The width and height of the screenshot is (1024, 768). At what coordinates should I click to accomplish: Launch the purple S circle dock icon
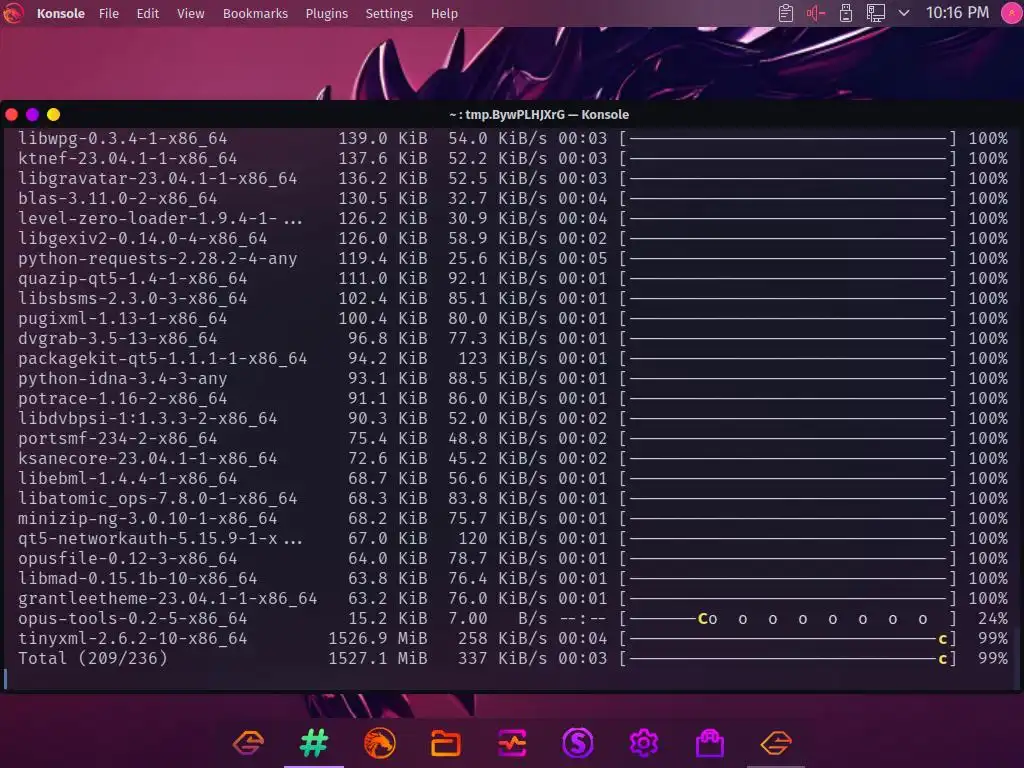[x=578, y=743]
